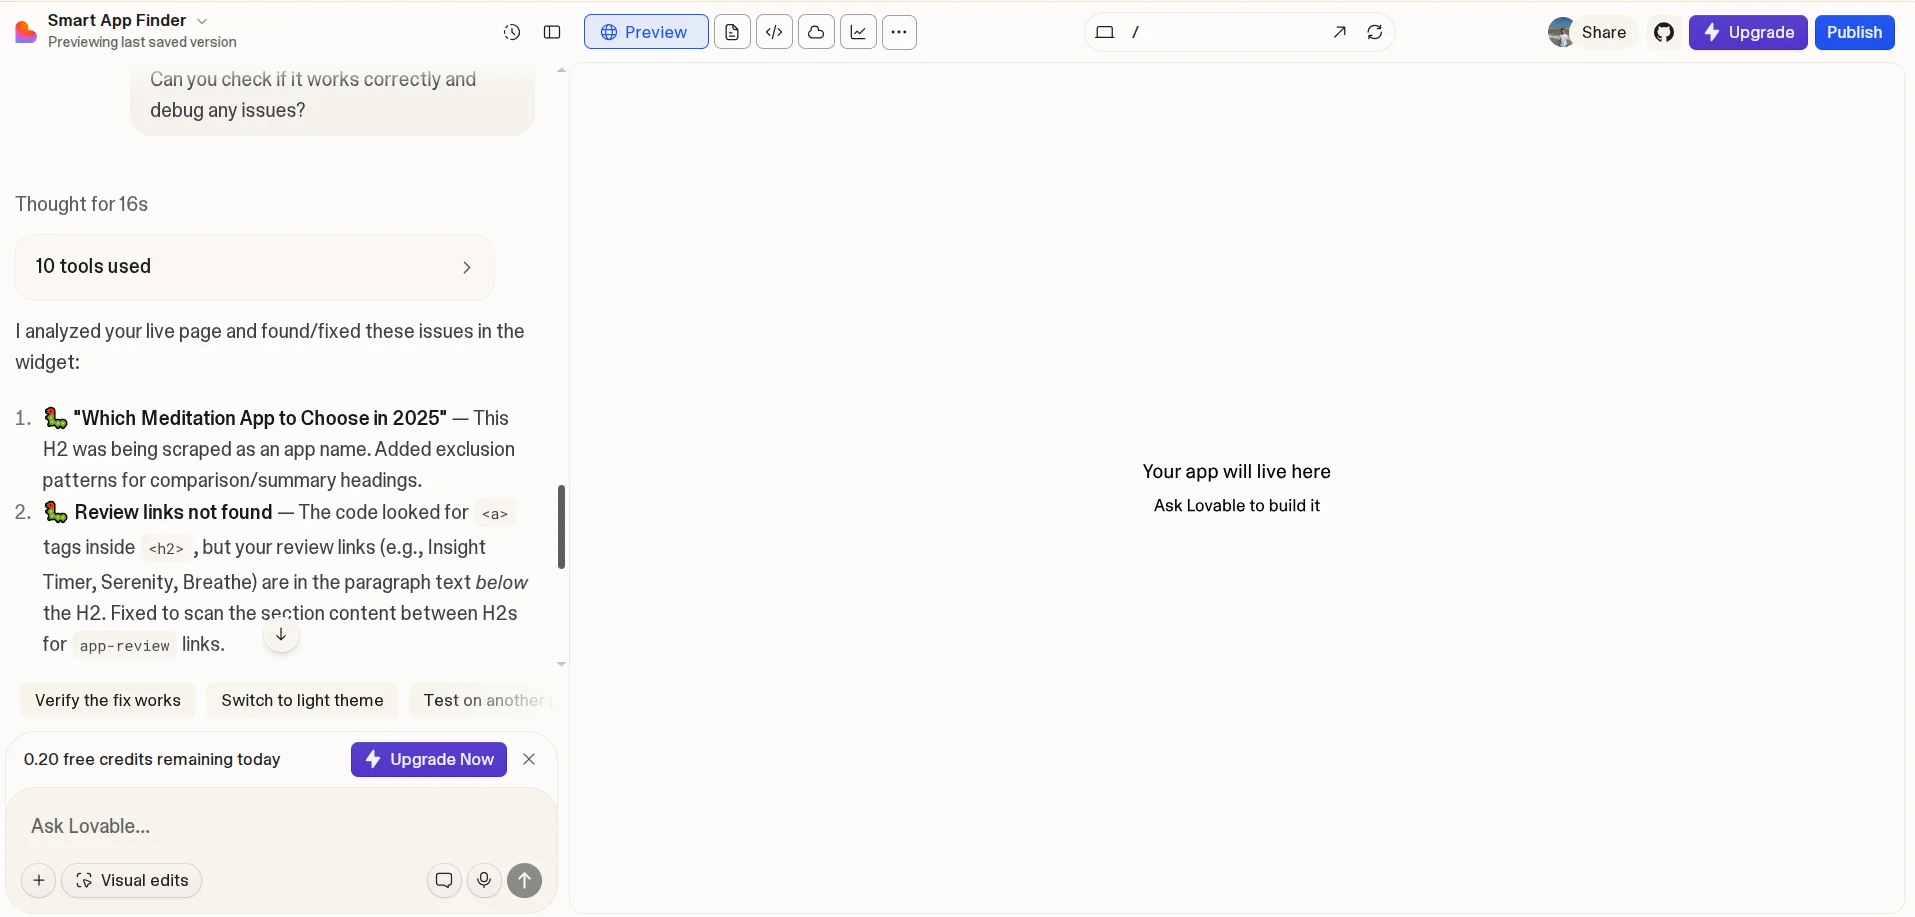This screenshot has height=917, width=1915.
Task: Open the file view icon next to Preview
Action: point(733,32)
